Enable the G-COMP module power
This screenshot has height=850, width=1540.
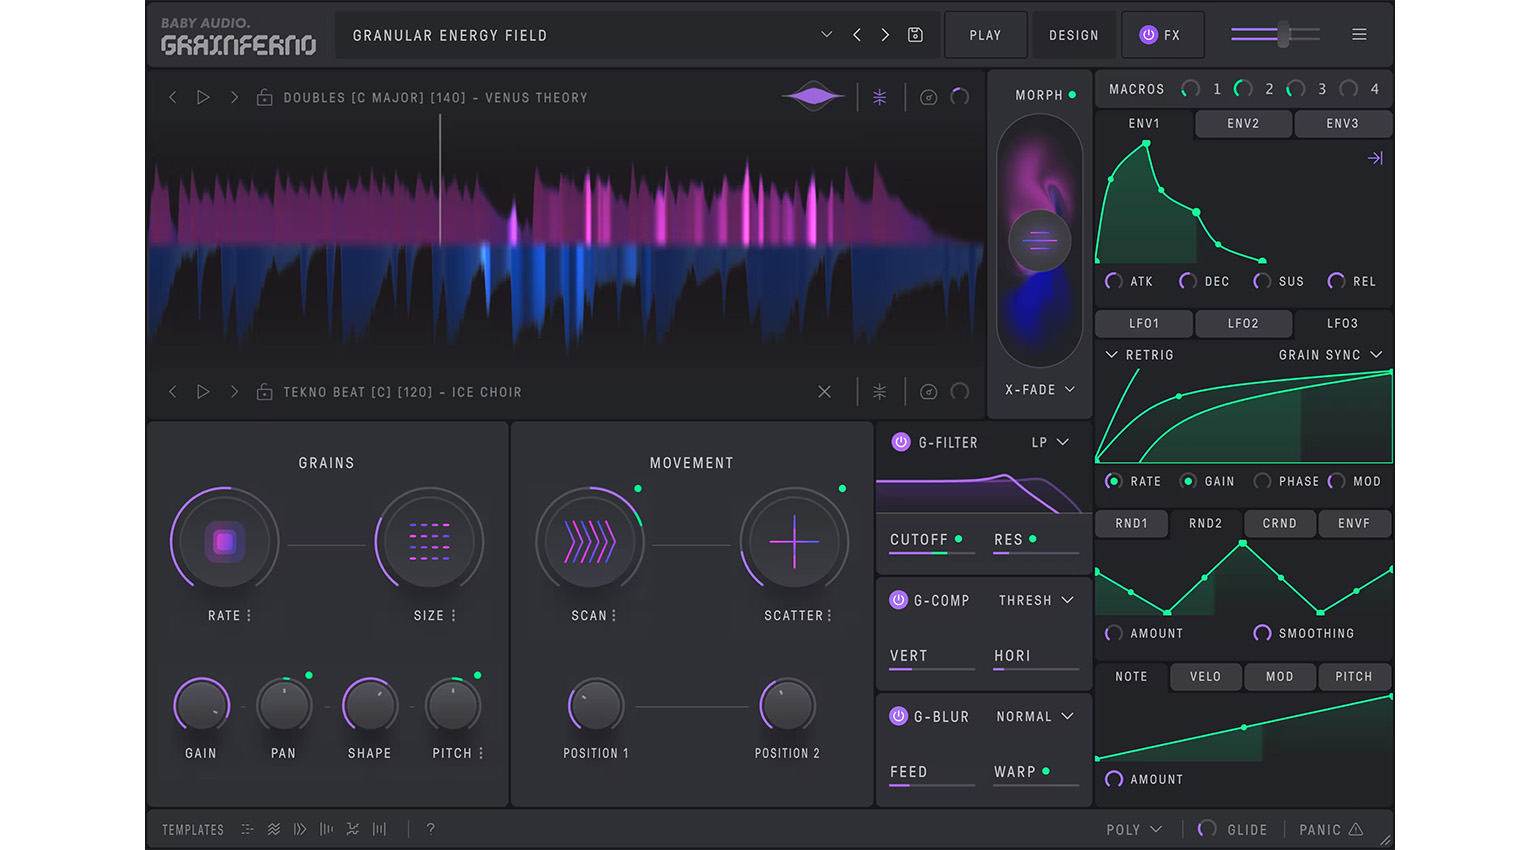pyautogui.click(x=899, y=600)
